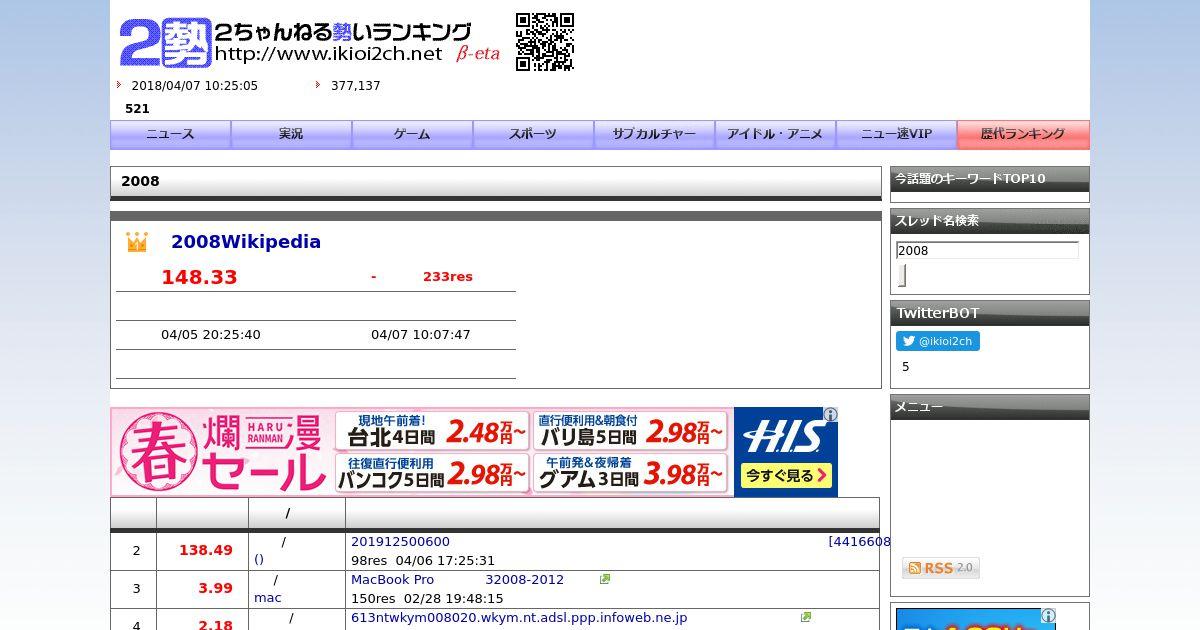
Task: Click the TwitterBOT panel header
Action: coord(990,313)
